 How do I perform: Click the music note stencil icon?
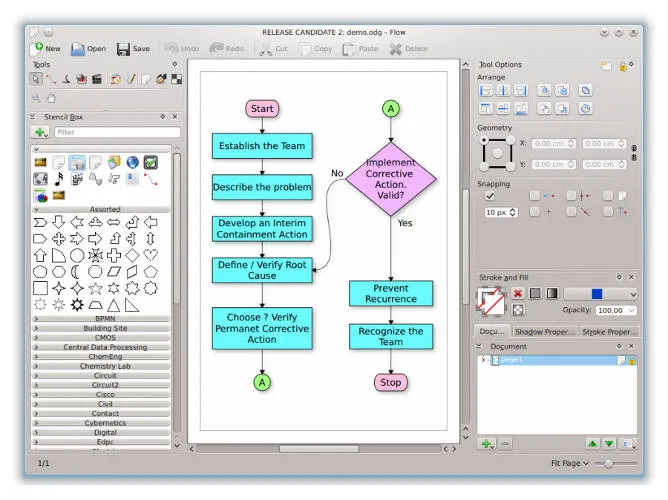pyautogui.click(x=59, y=179)
